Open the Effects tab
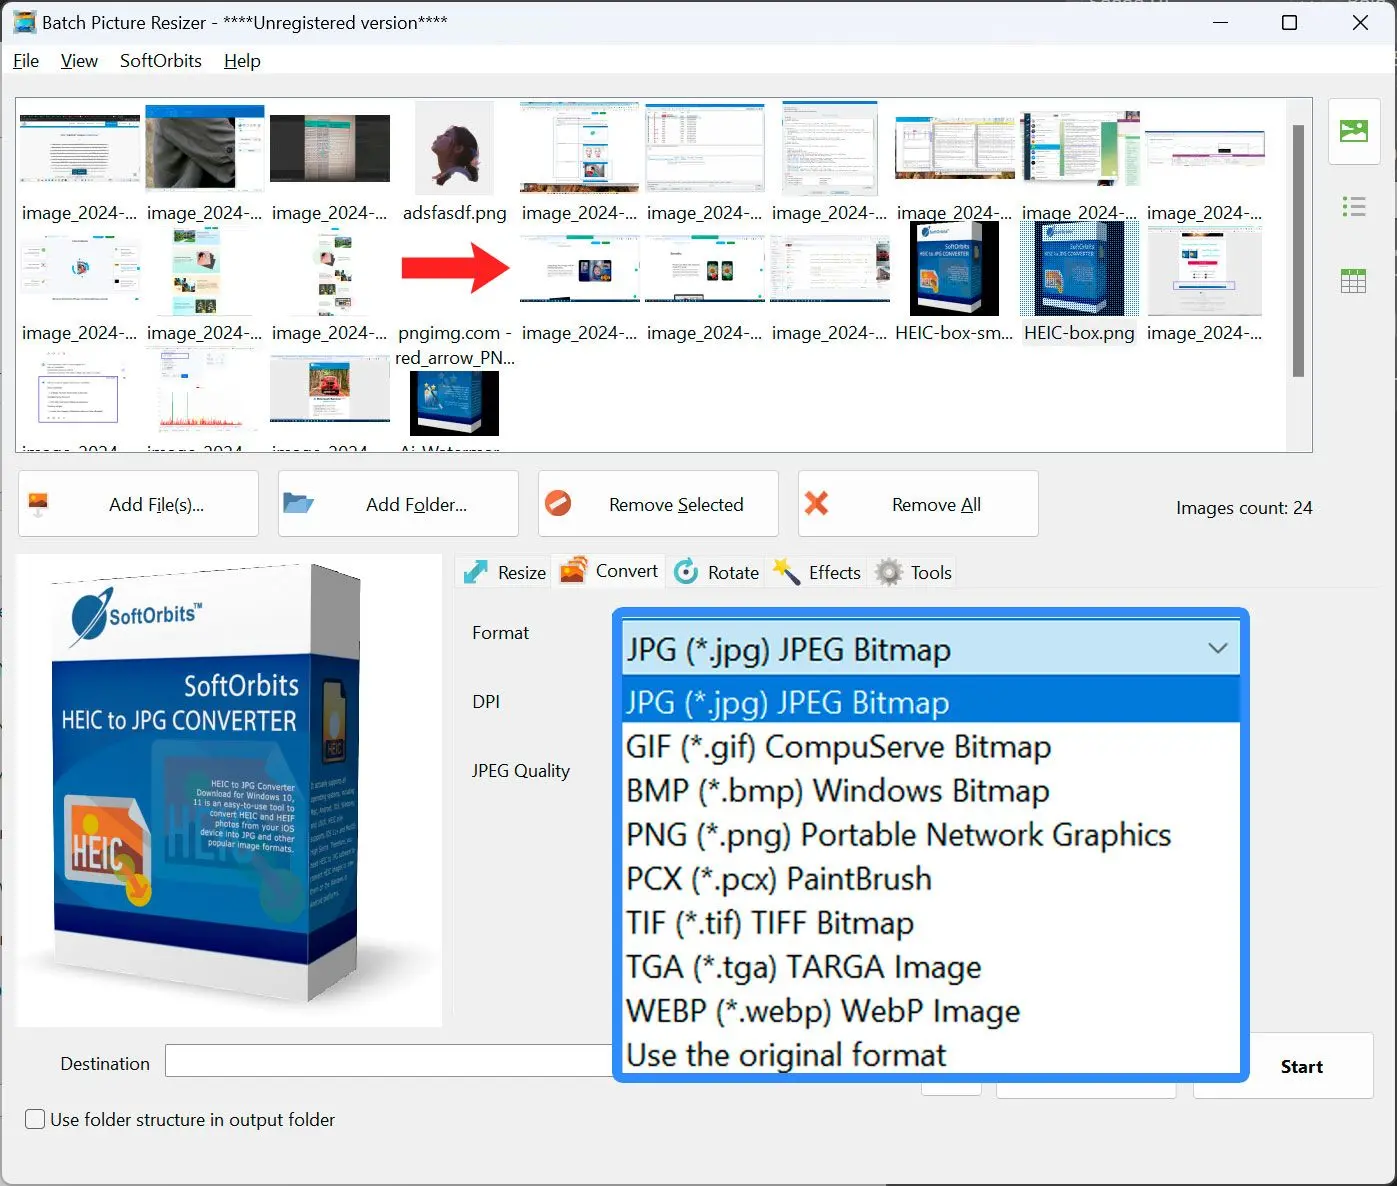 point(817,572)
